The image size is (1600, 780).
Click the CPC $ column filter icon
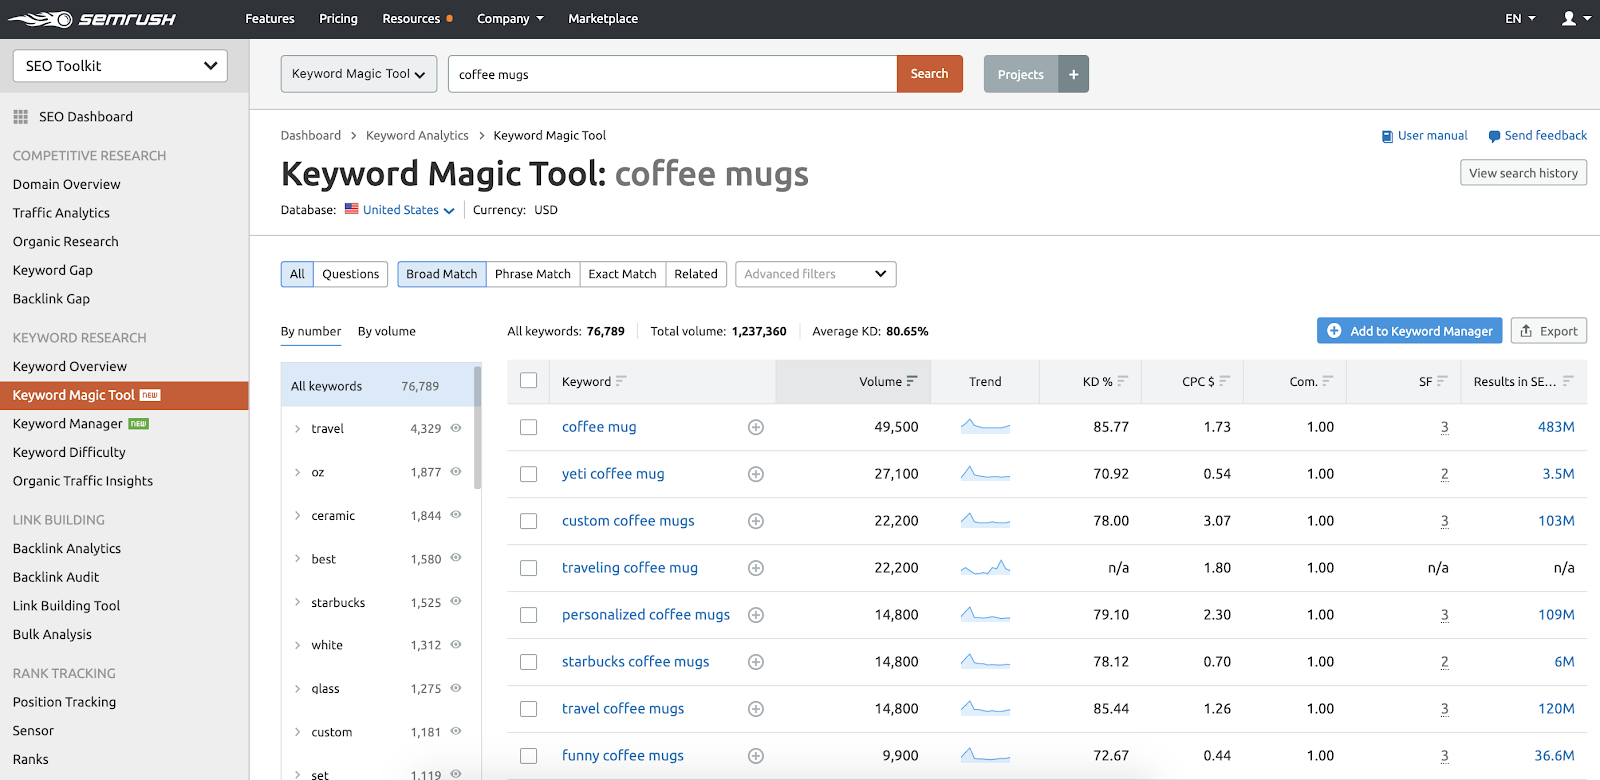point(1224,381)
